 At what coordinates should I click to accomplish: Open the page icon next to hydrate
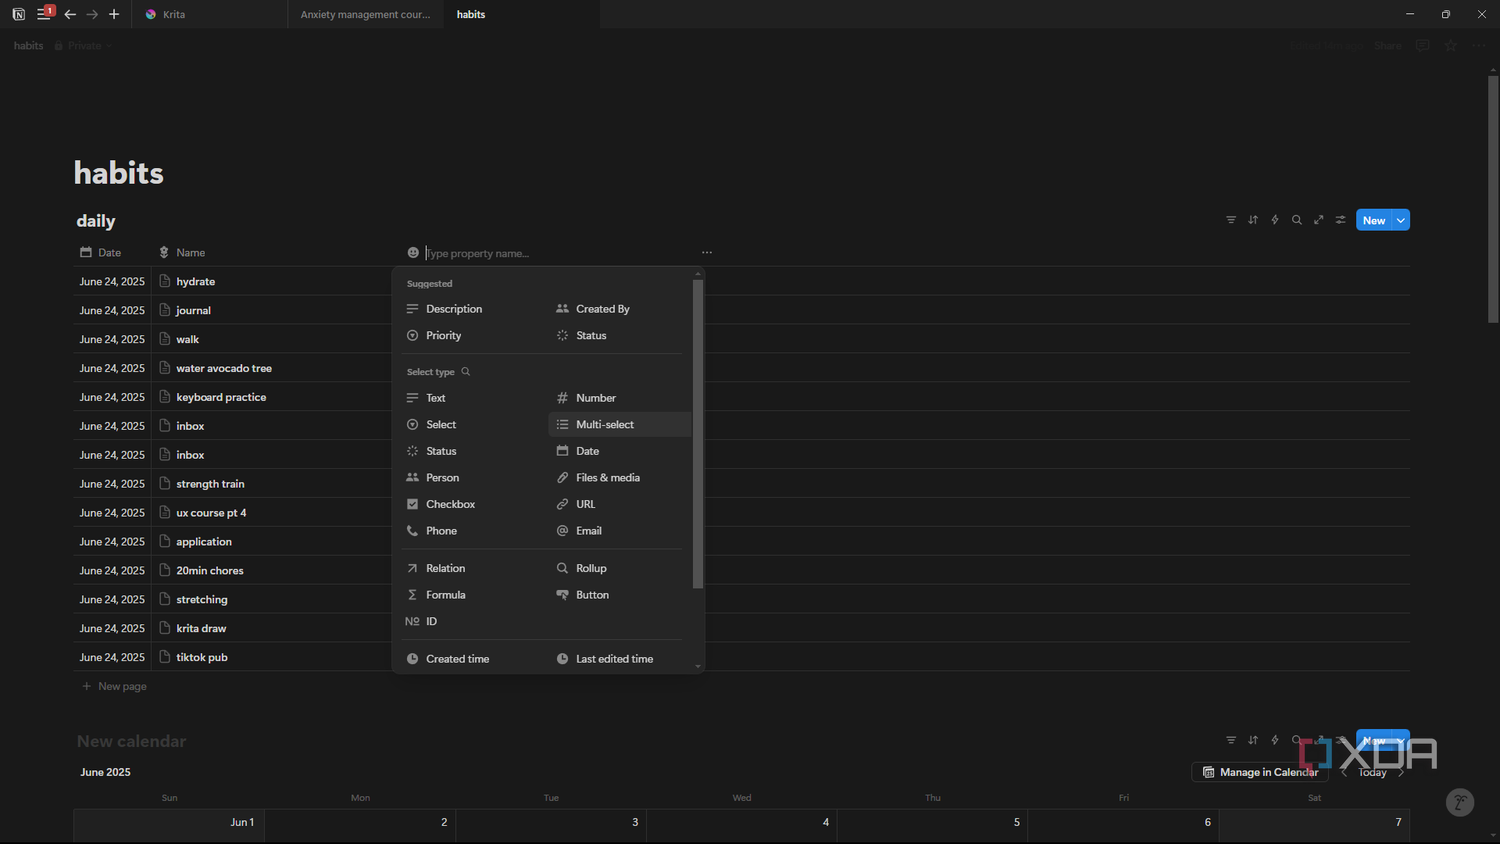pos(165,281)
